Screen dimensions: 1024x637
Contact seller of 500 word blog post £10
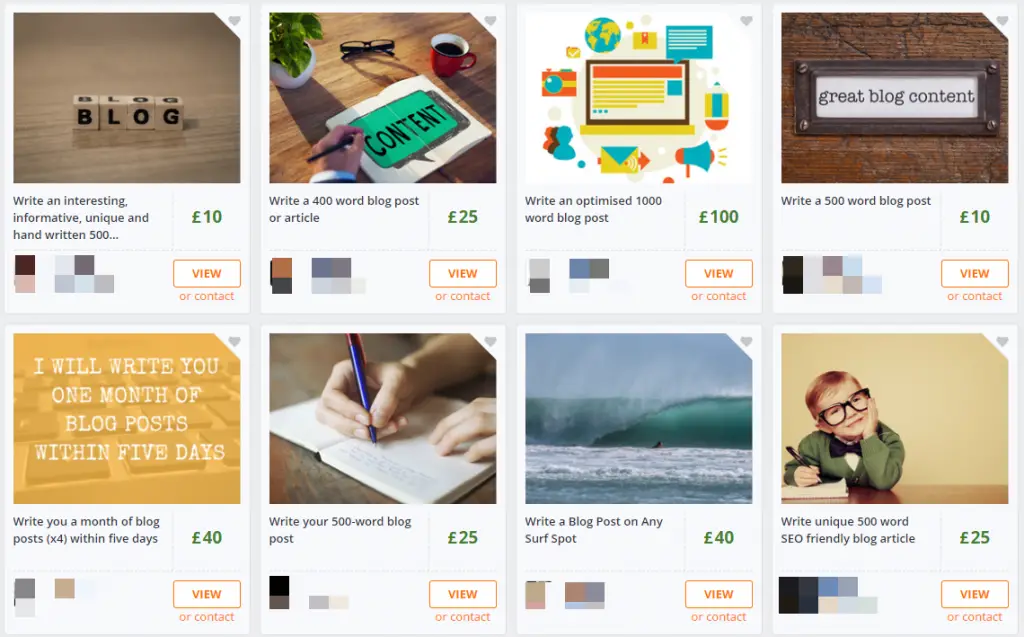(974, 296)
